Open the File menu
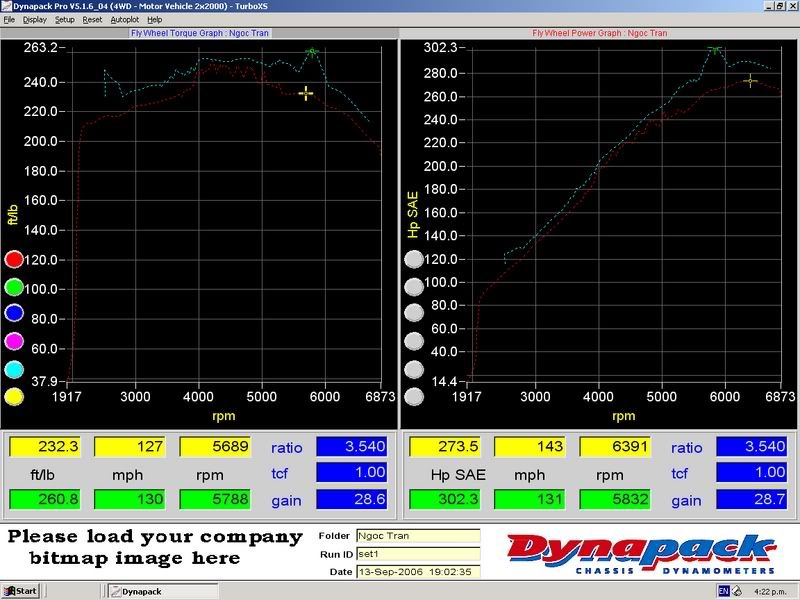This screenshot has height=600, width=800. click(x=9, y=19)
